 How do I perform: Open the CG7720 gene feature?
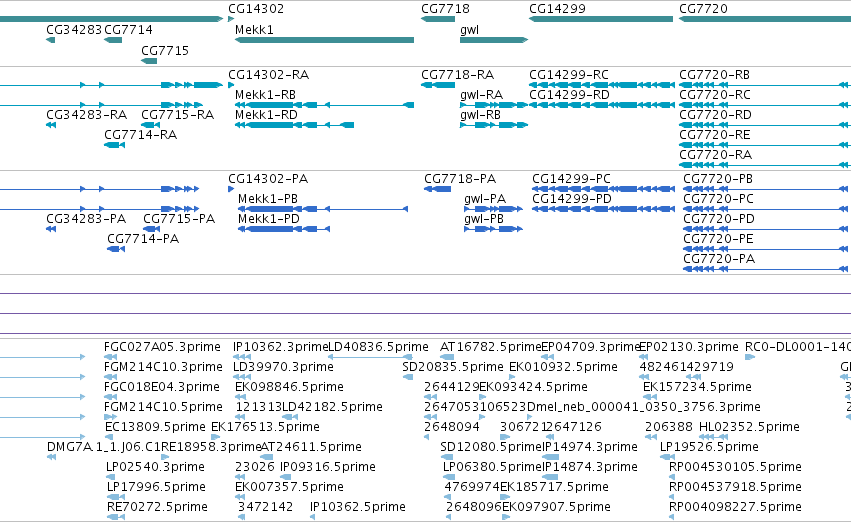pyautogui.click(x=765, y=19)
